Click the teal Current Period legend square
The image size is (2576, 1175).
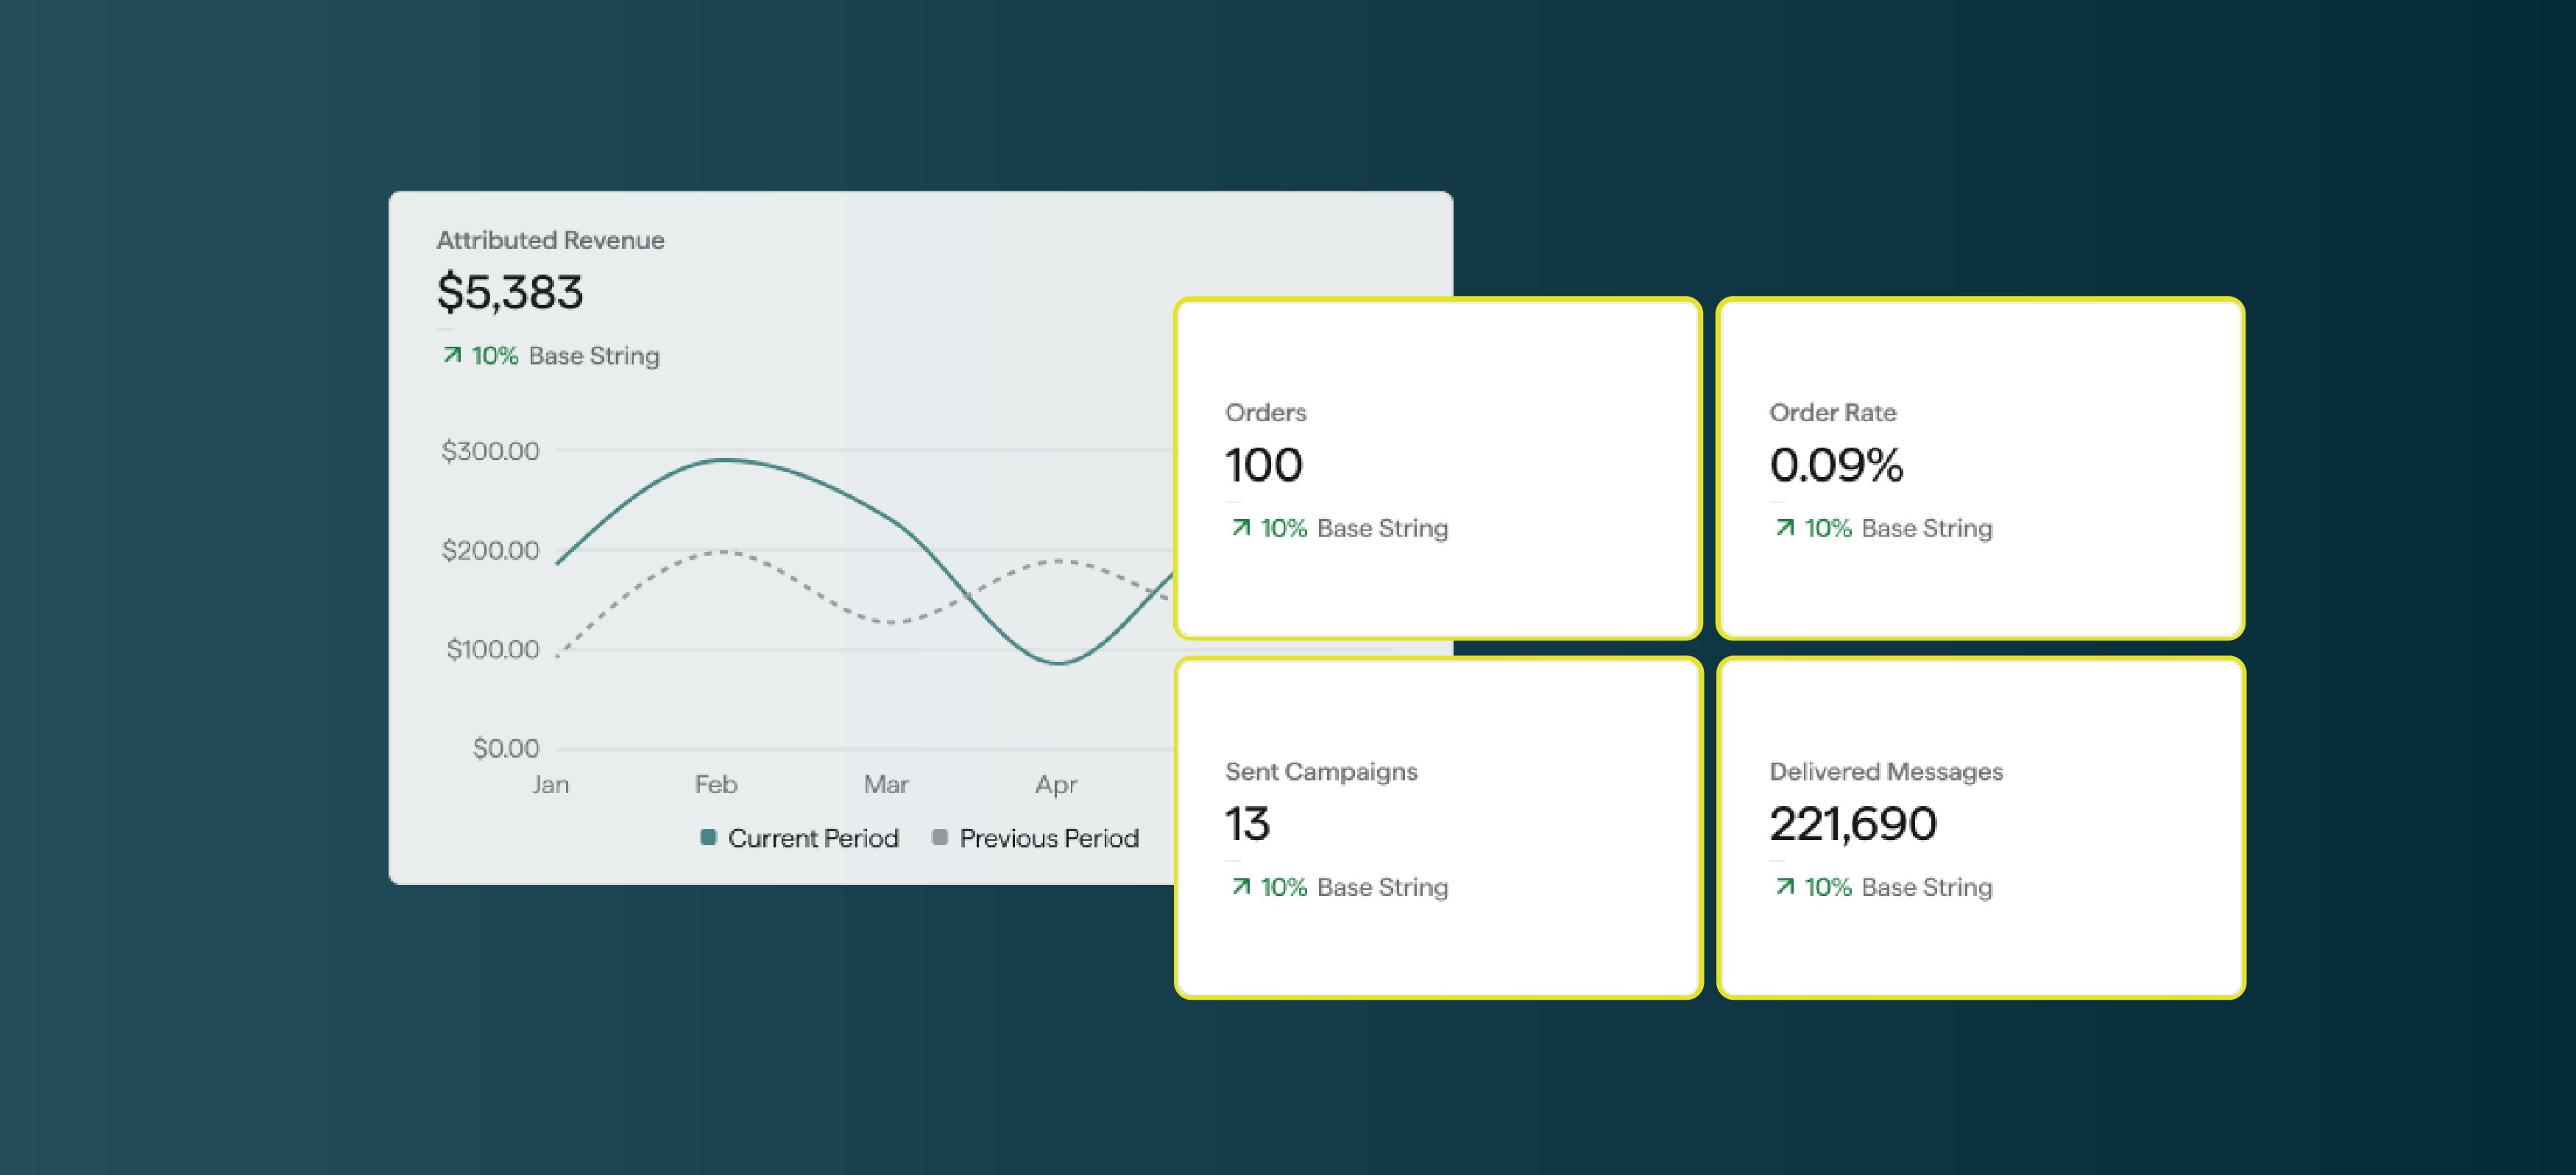[x=708, y=837]
